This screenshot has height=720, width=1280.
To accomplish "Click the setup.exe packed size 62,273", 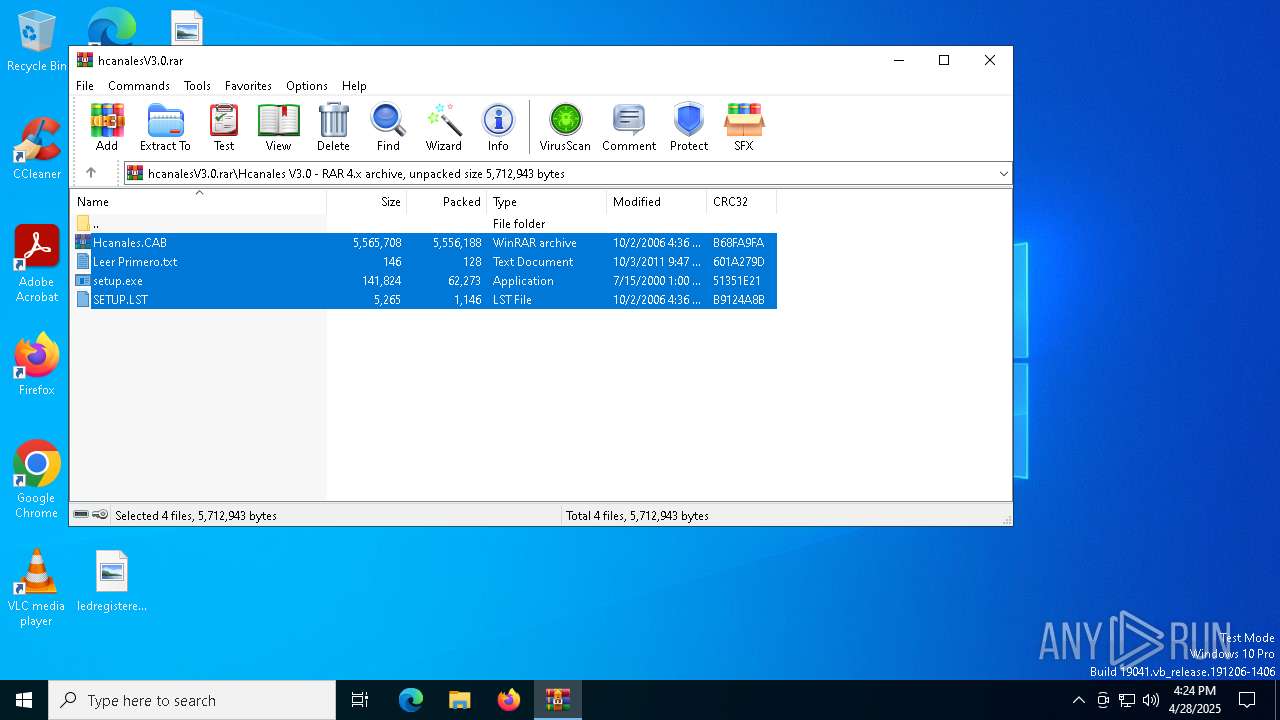I will (464, 281).
